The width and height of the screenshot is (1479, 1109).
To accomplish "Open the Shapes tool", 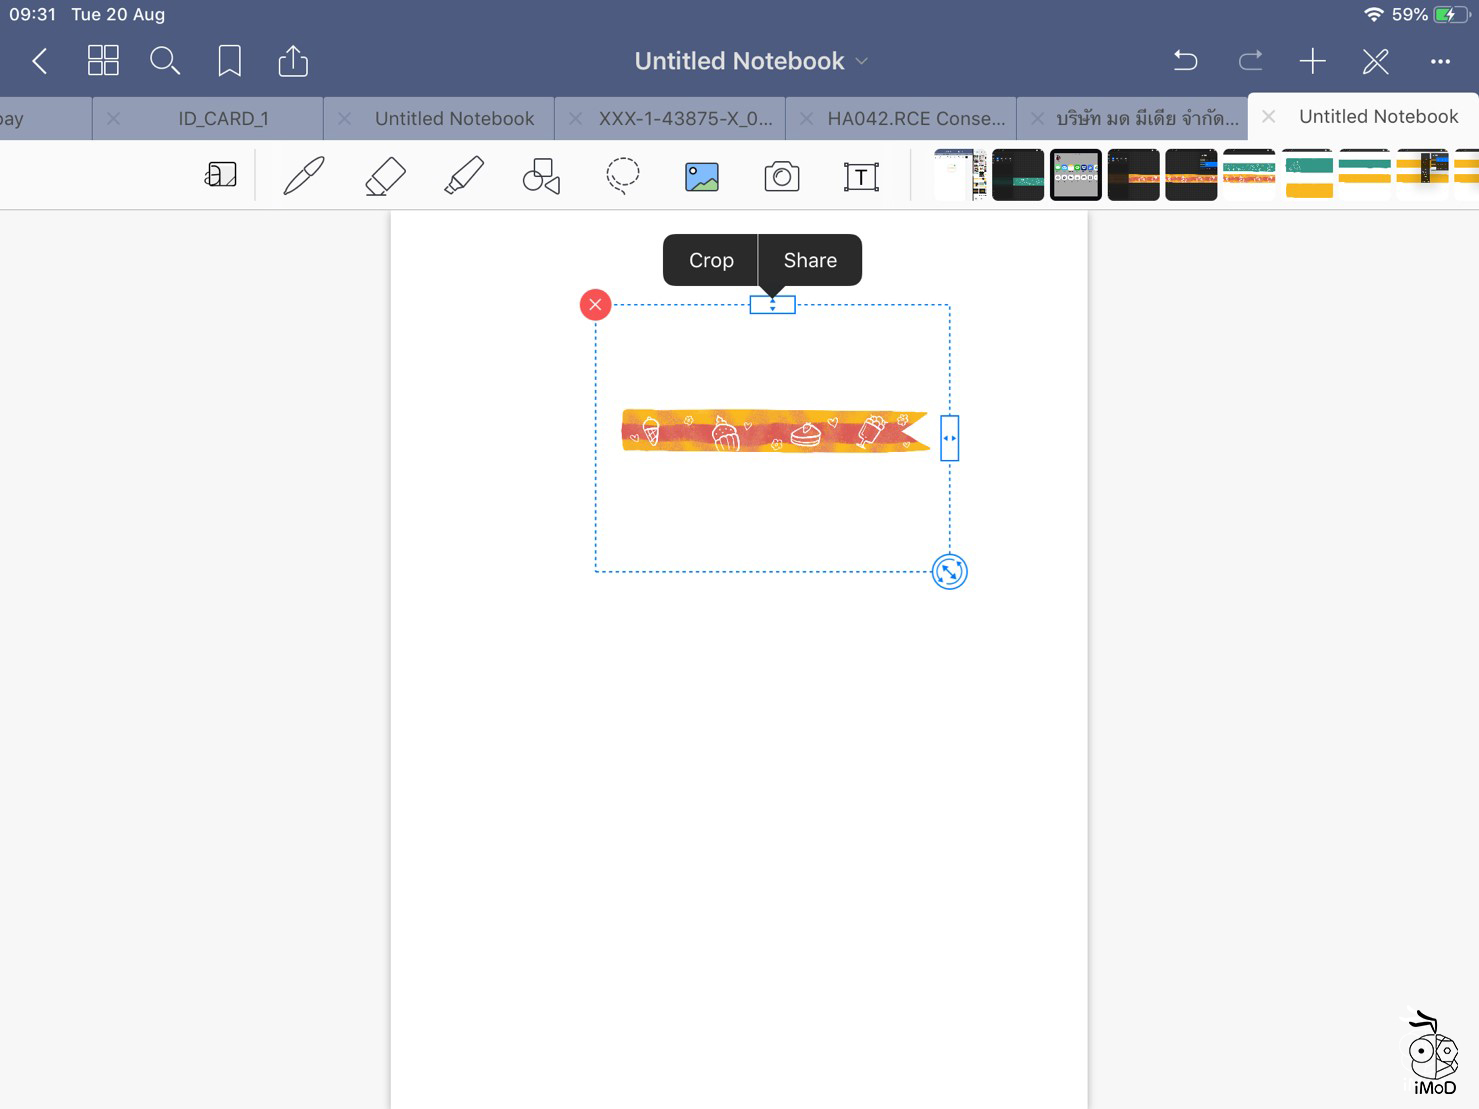I will click(540, 175).
